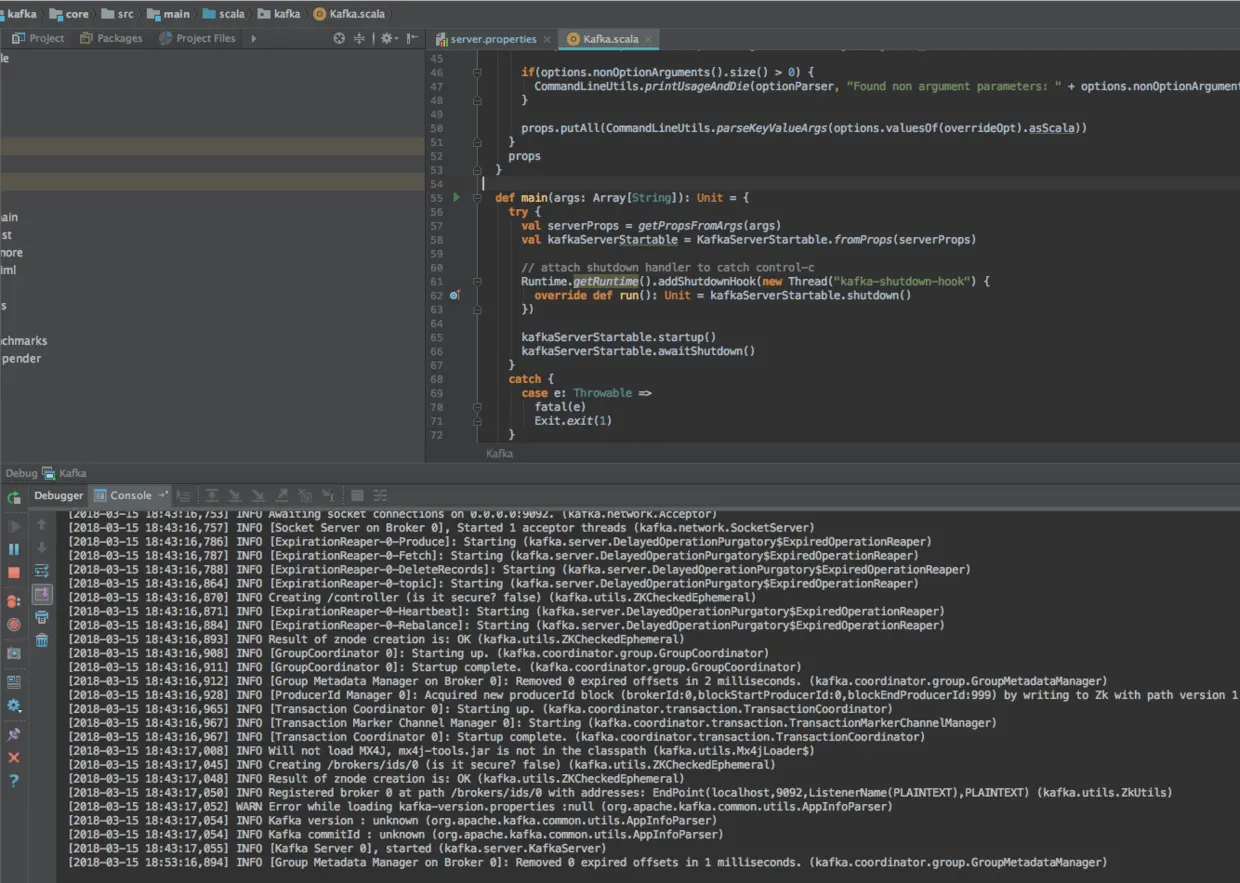Rerun the Kafka debug session

tap(14, 497)
